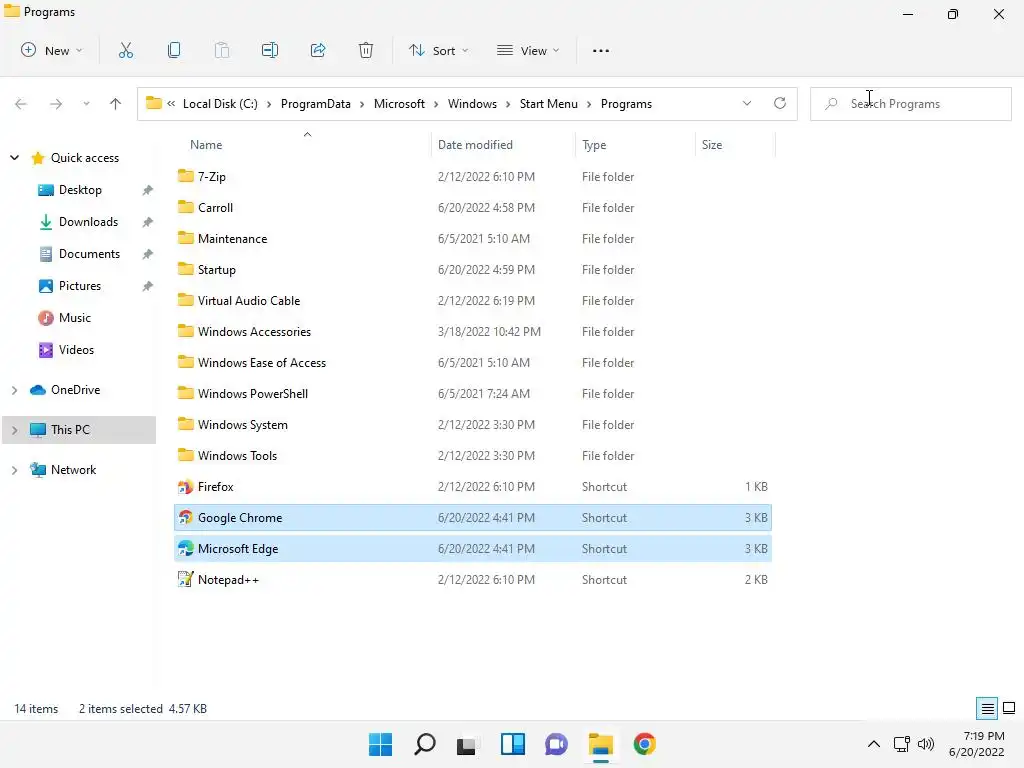Click Windows breadcrumb segment
The image size is (1024, 768).
(x=472, y=104)
